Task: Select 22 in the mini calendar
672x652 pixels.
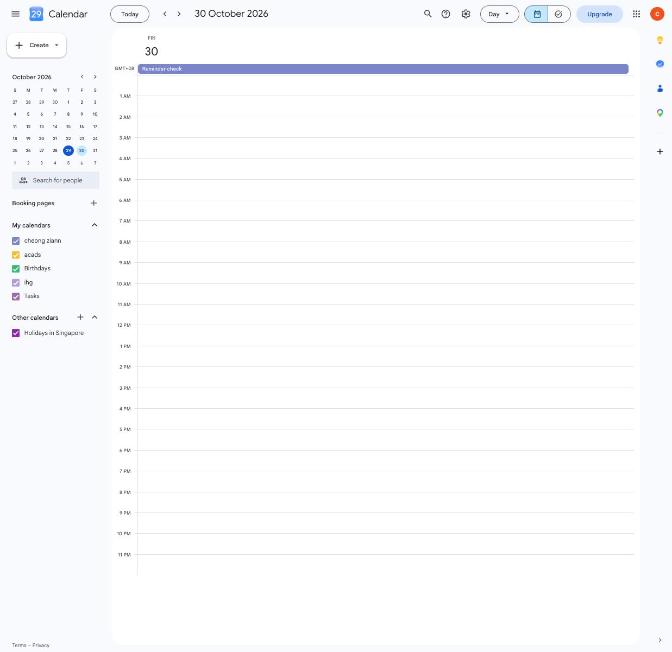Action: [68, 138]
